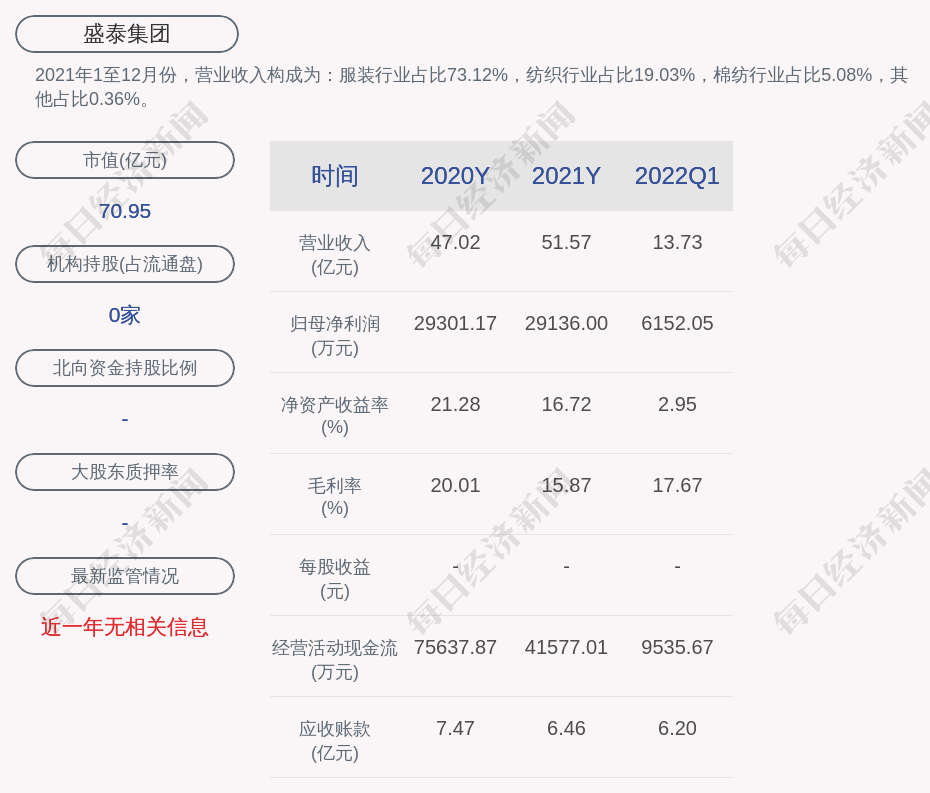930x793 pixels.
Task: Select the 市值(亿元) label pill
Action: point(125,160)
